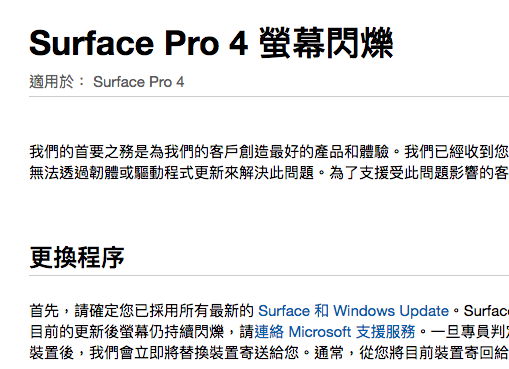This screenshot has width=509, height=369.
Task: Open the 連絡 Microsoft 支援服務 link
Action: click(x=335, y=332)
